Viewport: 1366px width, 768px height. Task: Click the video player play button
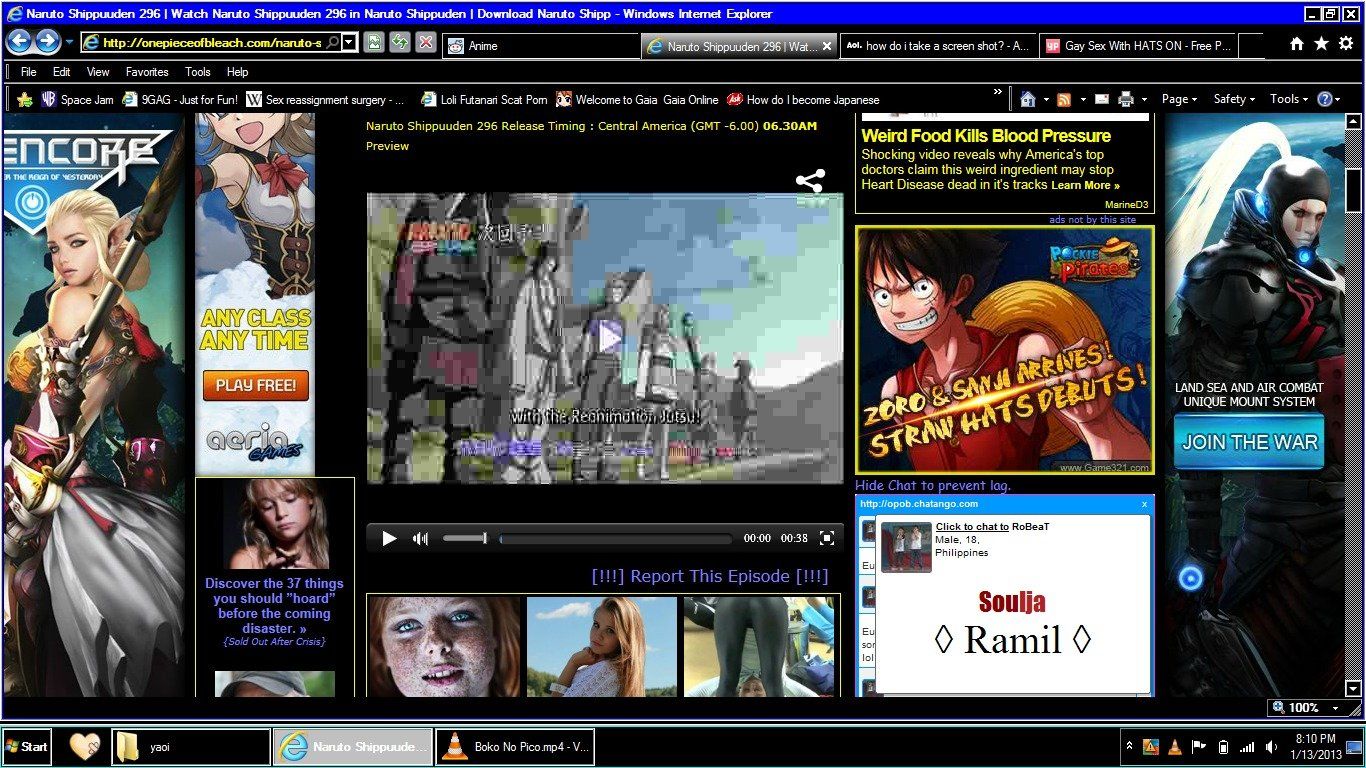389,538
